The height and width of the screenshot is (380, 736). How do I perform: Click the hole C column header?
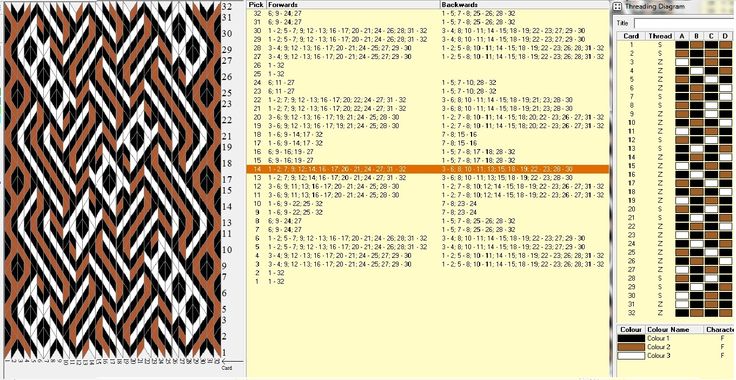[711, 36]
